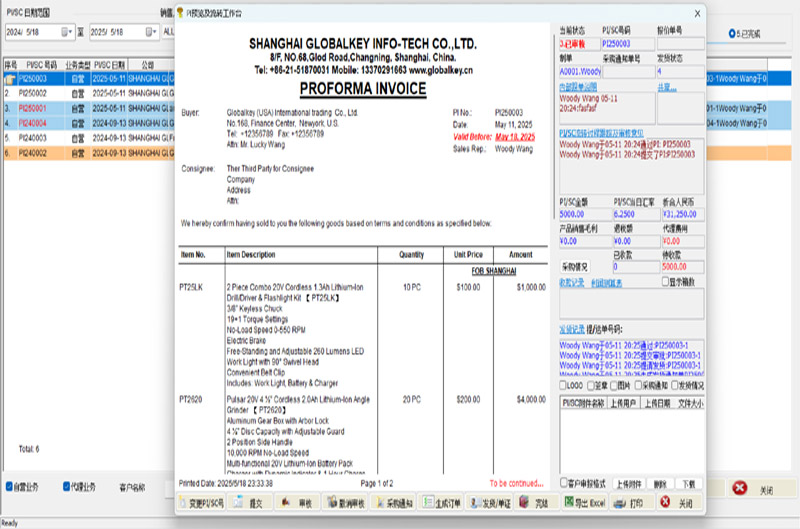This screenshot has width=800, height=529.
Task: Open the start date dropdown 2024/5/18
Action: click(x=69, y=32)
